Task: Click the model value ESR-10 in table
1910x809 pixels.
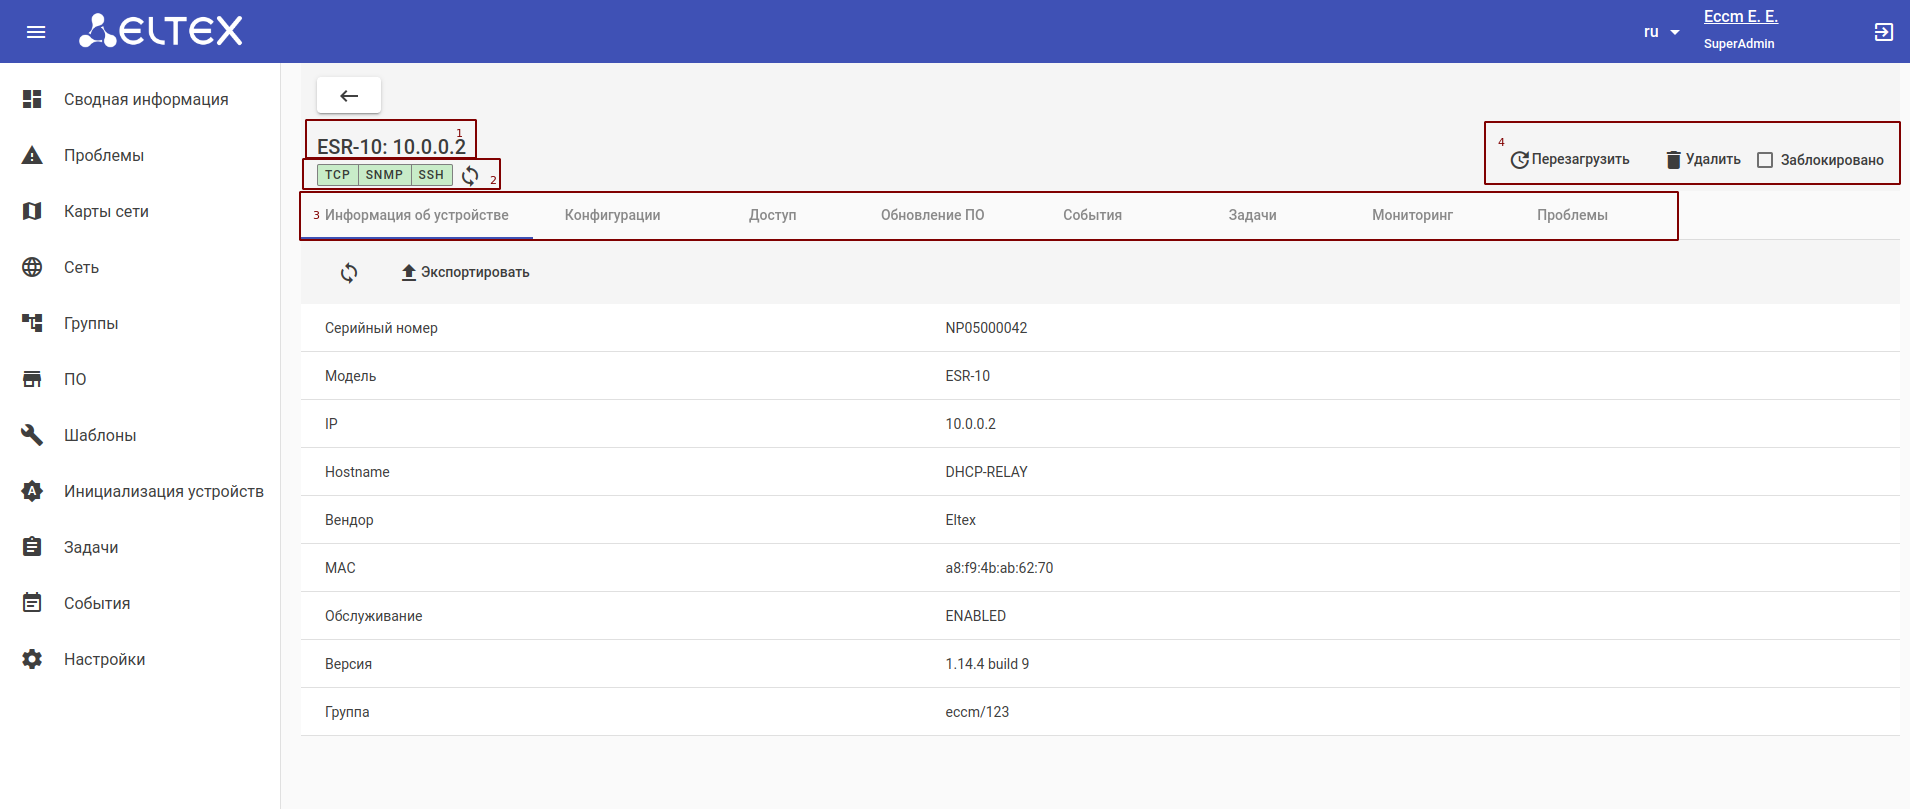Action: click(967, 376)
